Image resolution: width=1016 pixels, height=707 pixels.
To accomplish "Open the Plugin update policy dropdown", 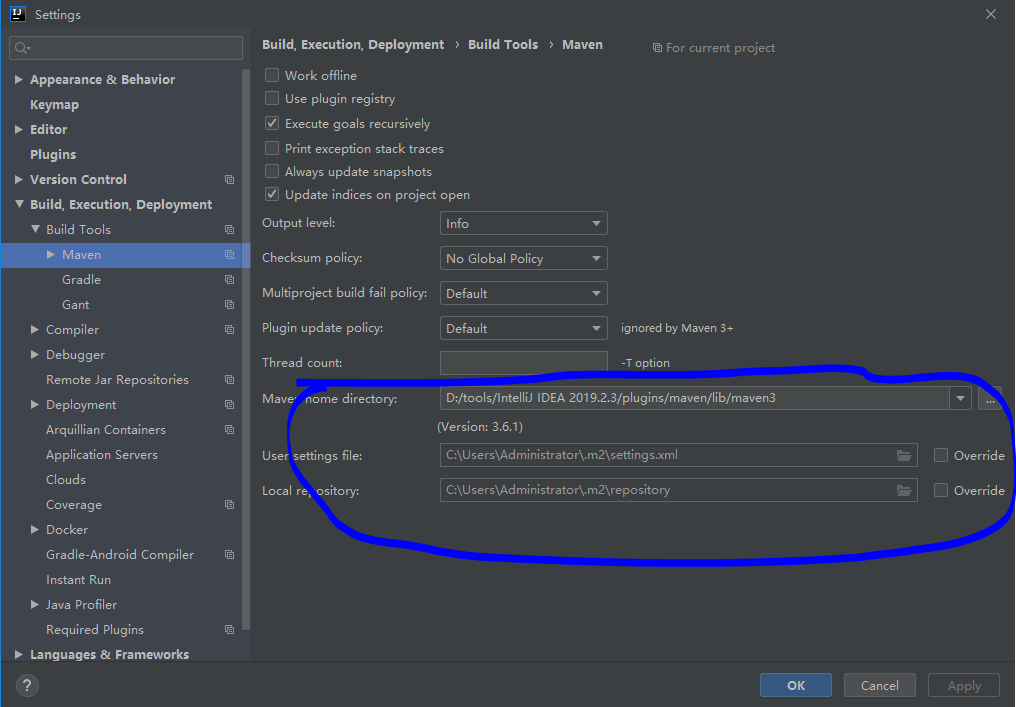I will [524, 329].
